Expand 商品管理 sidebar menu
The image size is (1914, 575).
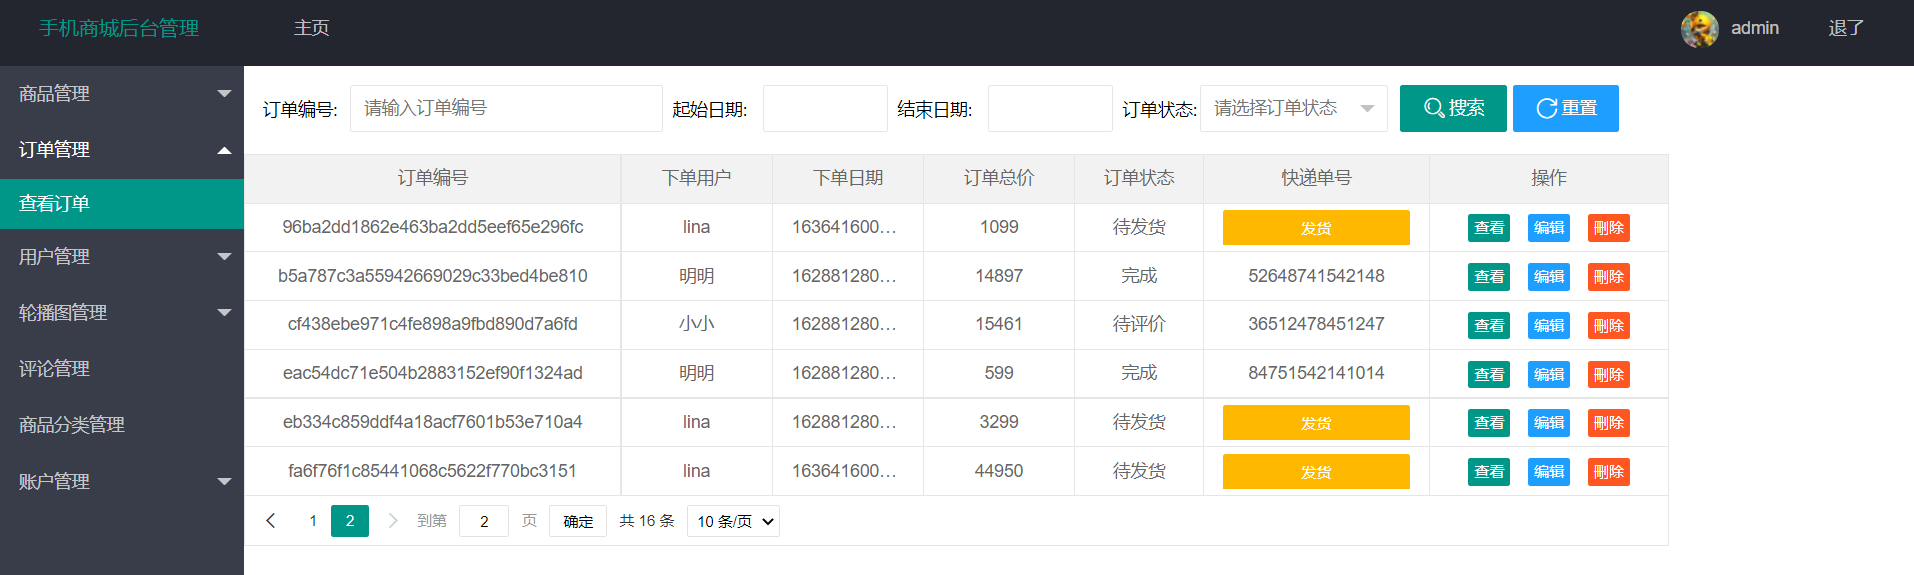[x=122, y=94]
